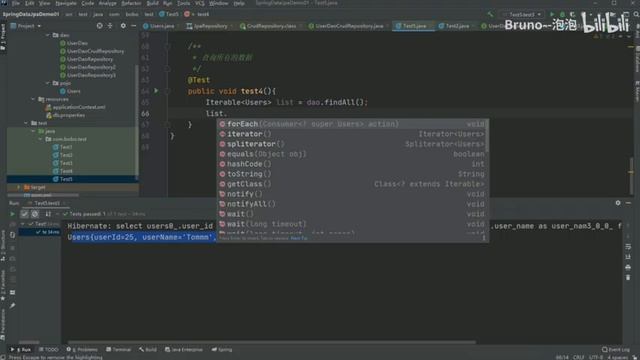This screenshot has width=640, height=360.
Task: Click the Test5 breadcrumb in navigation bar
Action: point(169,14)
